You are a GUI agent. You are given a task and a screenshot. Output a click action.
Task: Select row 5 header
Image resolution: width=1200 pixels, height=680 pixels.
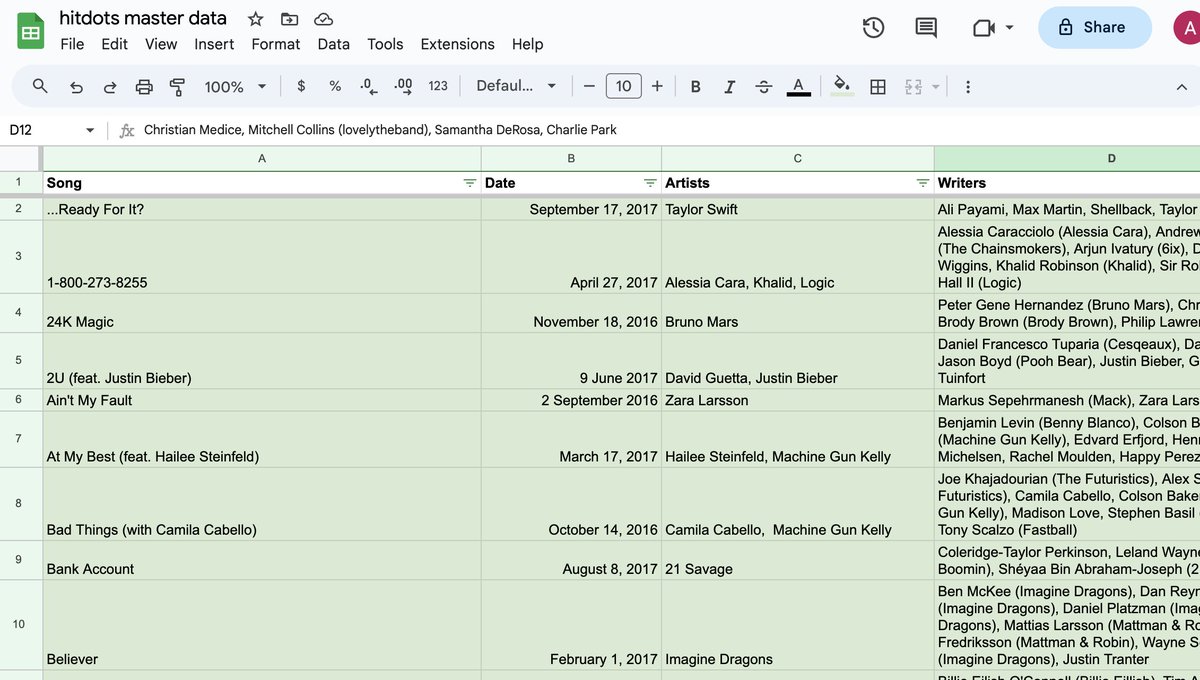tap(19, 360)
